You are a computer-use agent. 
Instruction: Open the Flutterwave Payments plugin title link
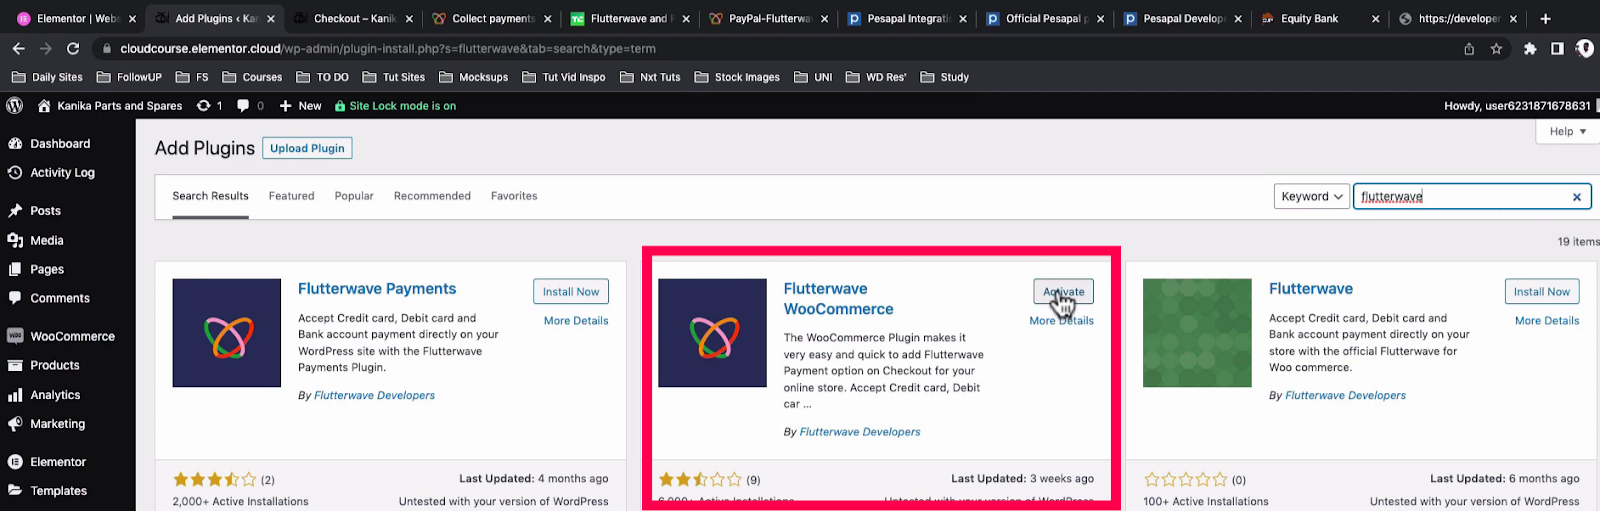click(377, 289)
